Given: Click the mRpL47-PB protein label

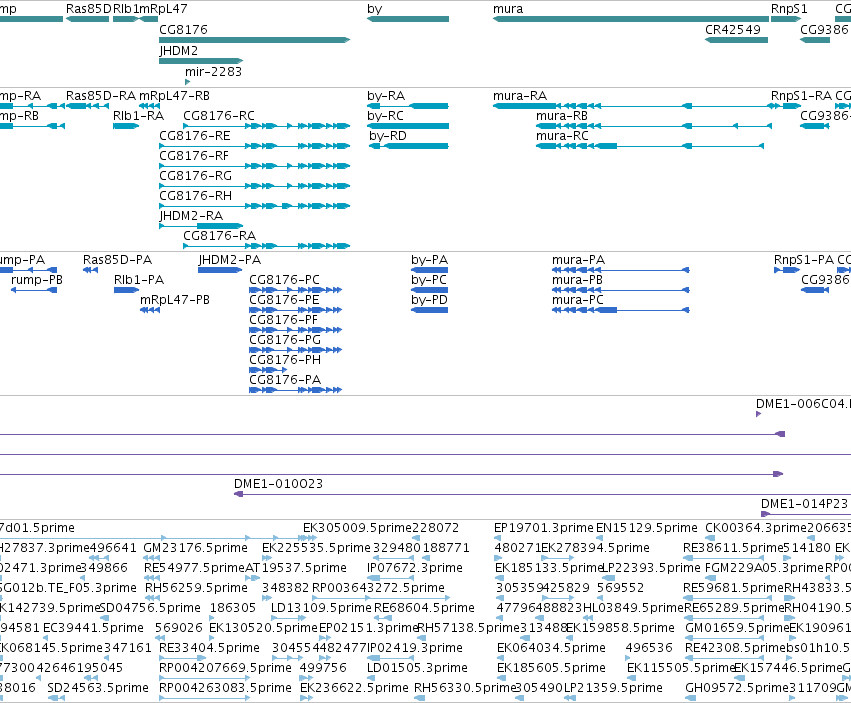Looking at the screenshot, I should 175,300.
